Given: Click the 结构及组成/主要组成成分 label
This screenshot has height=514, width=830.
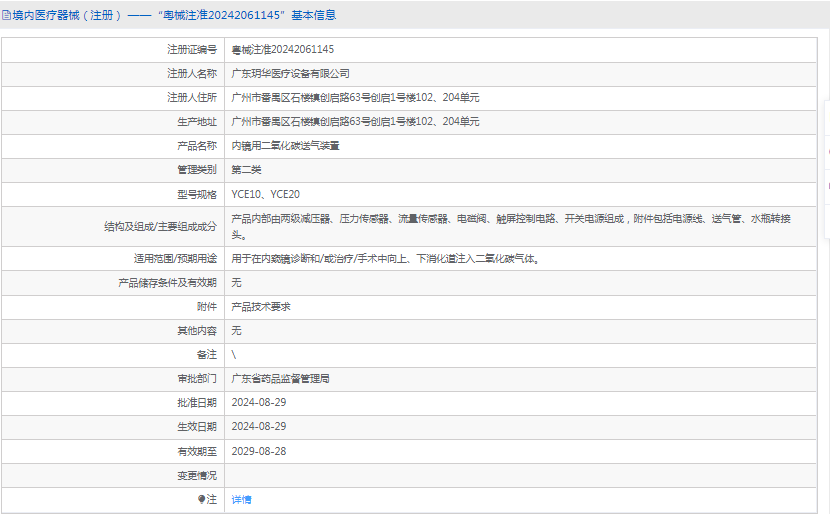Looking at the screenshot, I should coord(160,227).
